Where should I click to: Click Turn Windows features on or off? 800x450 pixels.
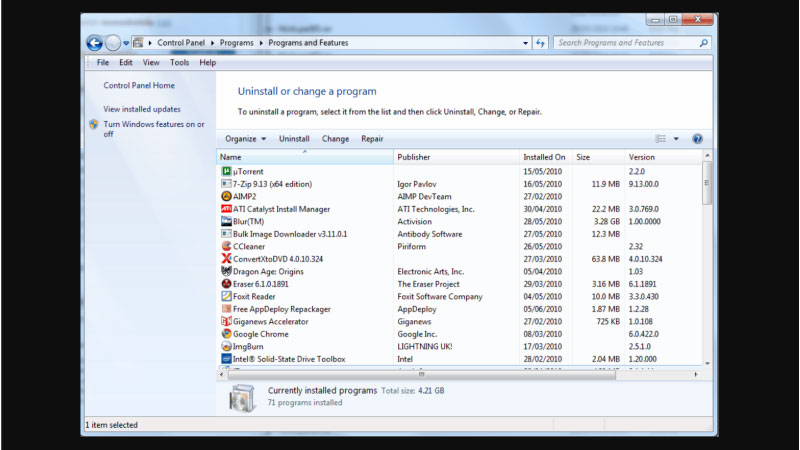(153, 129)
